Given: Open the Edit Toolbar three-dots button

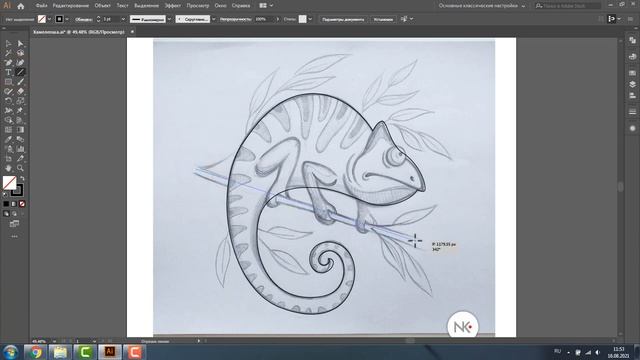Looking at the screenshot, I should click(x=14, y=236).
